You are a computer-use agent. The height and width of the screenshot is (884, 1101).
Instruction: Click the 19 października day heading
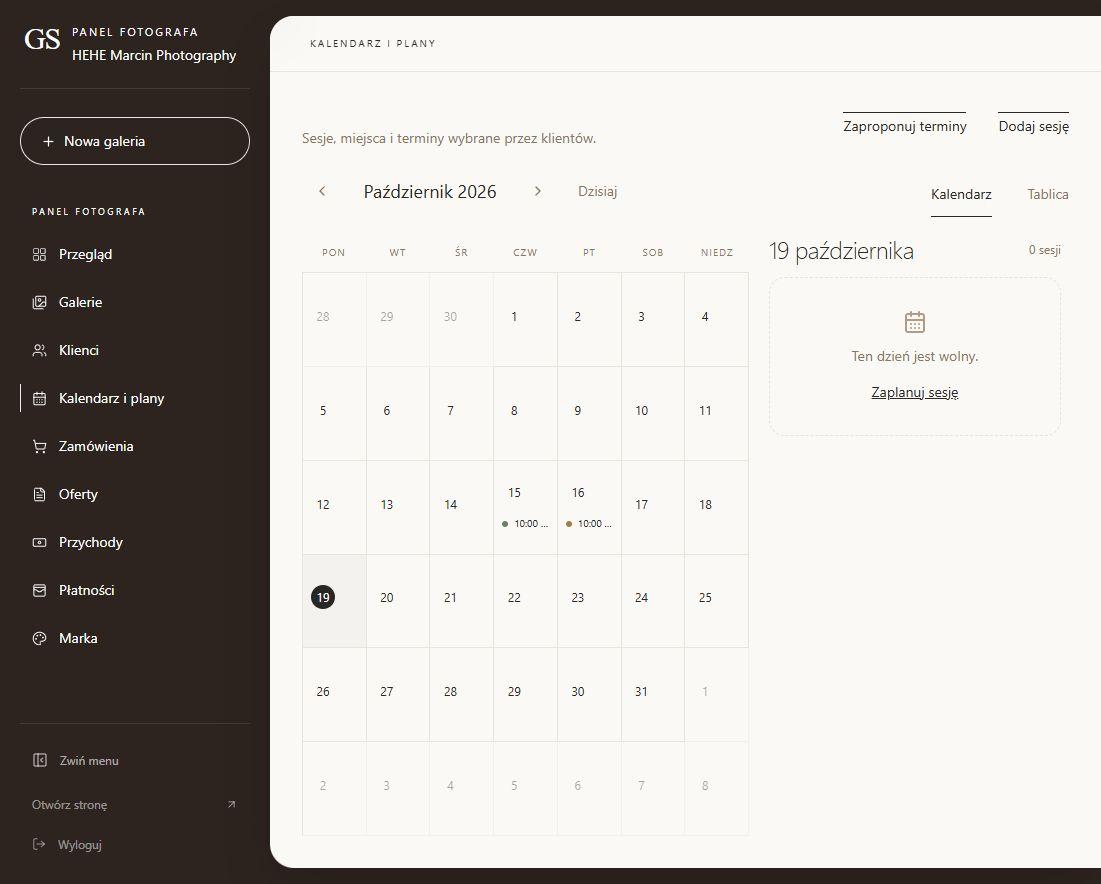tap(841, 251)
